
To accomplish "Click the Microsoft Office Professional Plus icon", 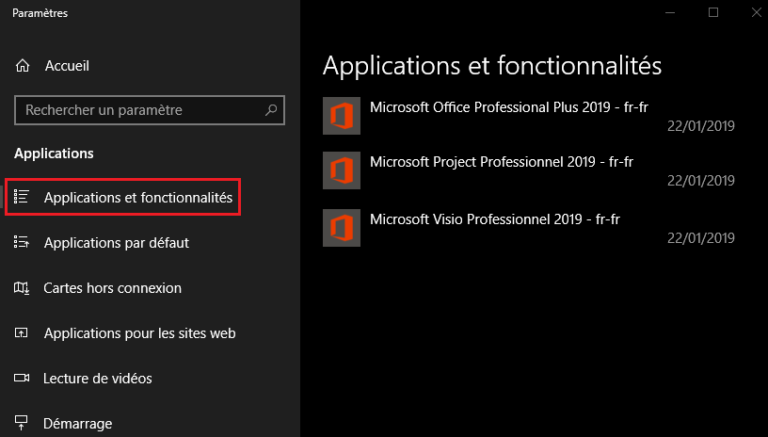I will [x=341, y=116].
